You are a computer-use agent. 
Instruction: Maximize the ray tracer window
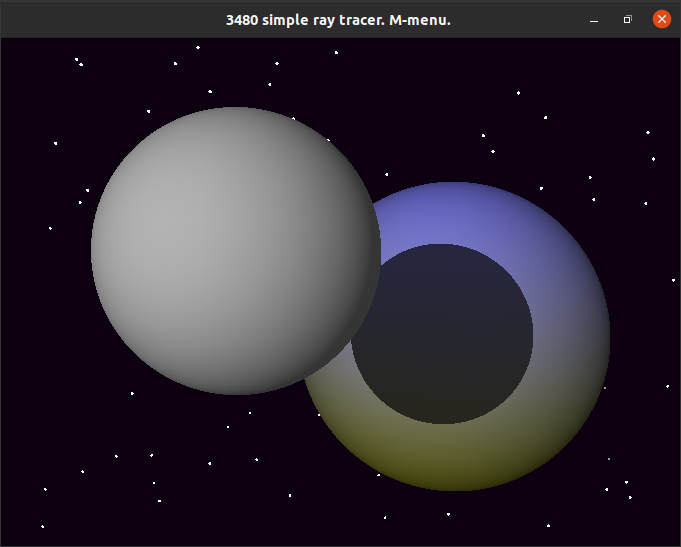click(x=627, y=19)
